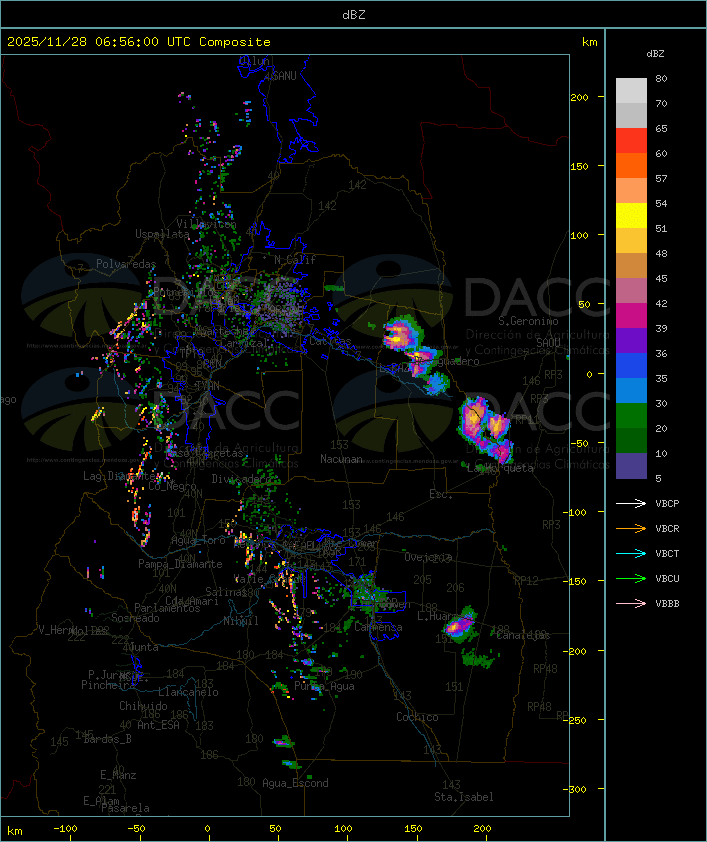Click the VBCU legend label

(667, 578)
